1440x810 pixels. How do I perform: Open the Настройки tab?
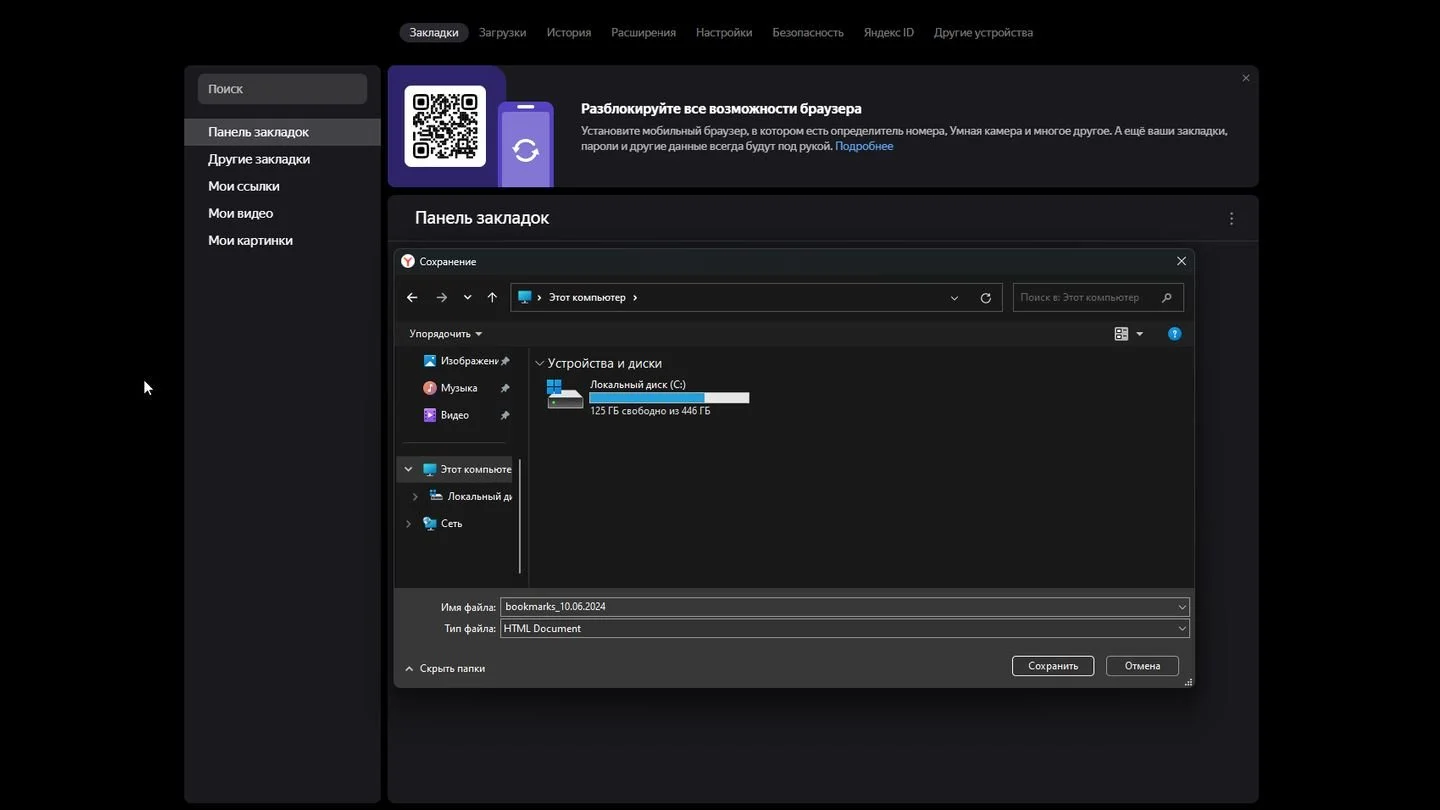724,32
